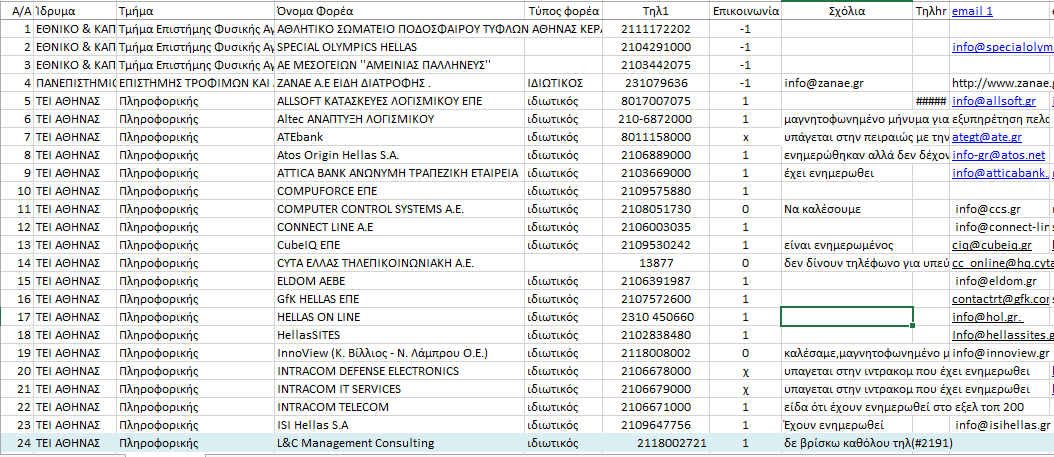
Task: Select the 'Επικοινωνία' header cell
Action: point(746,11)
